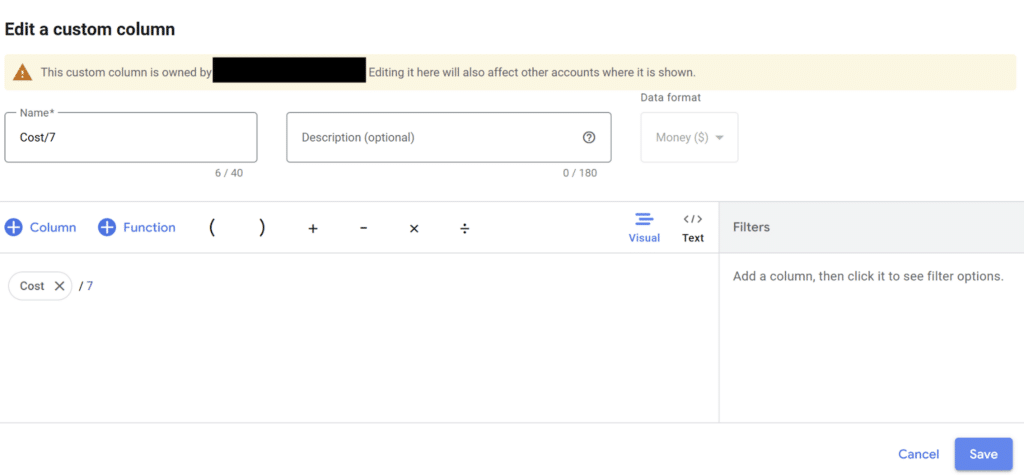The image size is (1024, 475).
Task: Click the Filters panel header
Action: pos(870,227)
